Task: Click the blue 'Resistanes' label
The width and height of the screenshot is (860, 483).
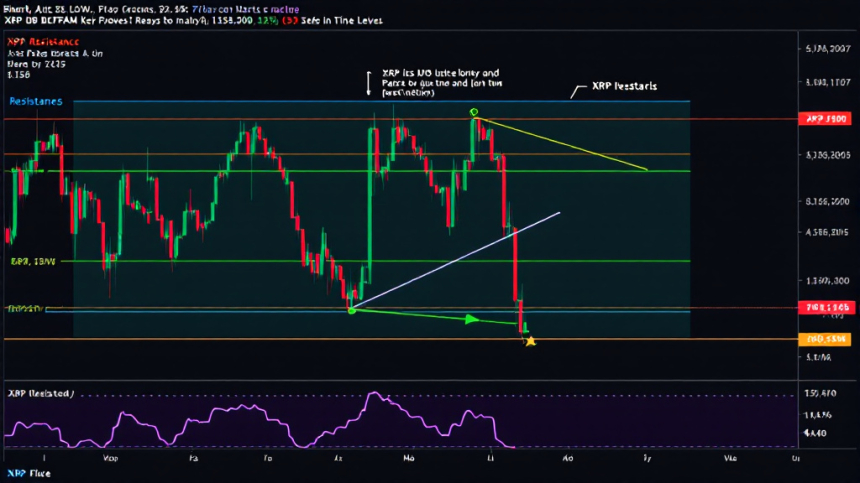Action: pyautogui.click(x=36, y=101)
